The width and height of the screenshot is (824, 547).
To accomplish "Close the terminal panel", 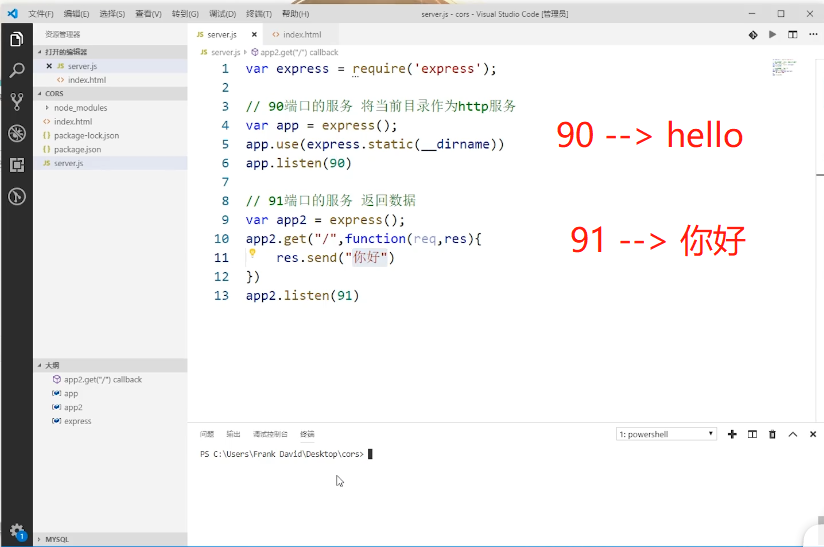I will click(x=812, y=434).
